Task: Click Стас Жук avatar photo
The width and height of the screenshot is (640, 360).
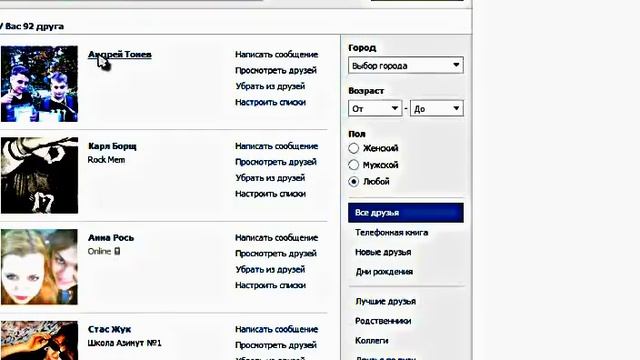Action: pos(39,340)
